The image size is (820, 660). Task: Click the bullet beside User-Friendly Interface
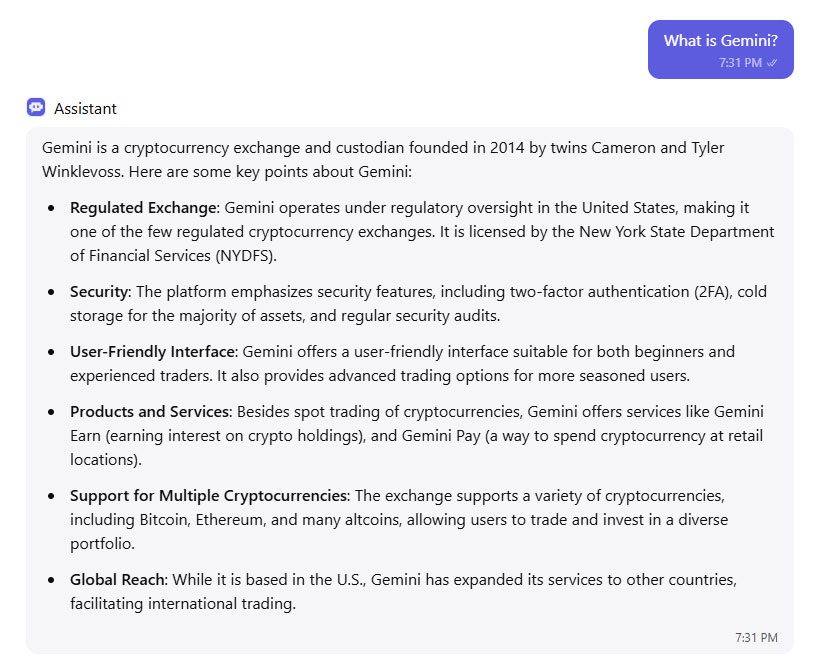tap(51, 352)
